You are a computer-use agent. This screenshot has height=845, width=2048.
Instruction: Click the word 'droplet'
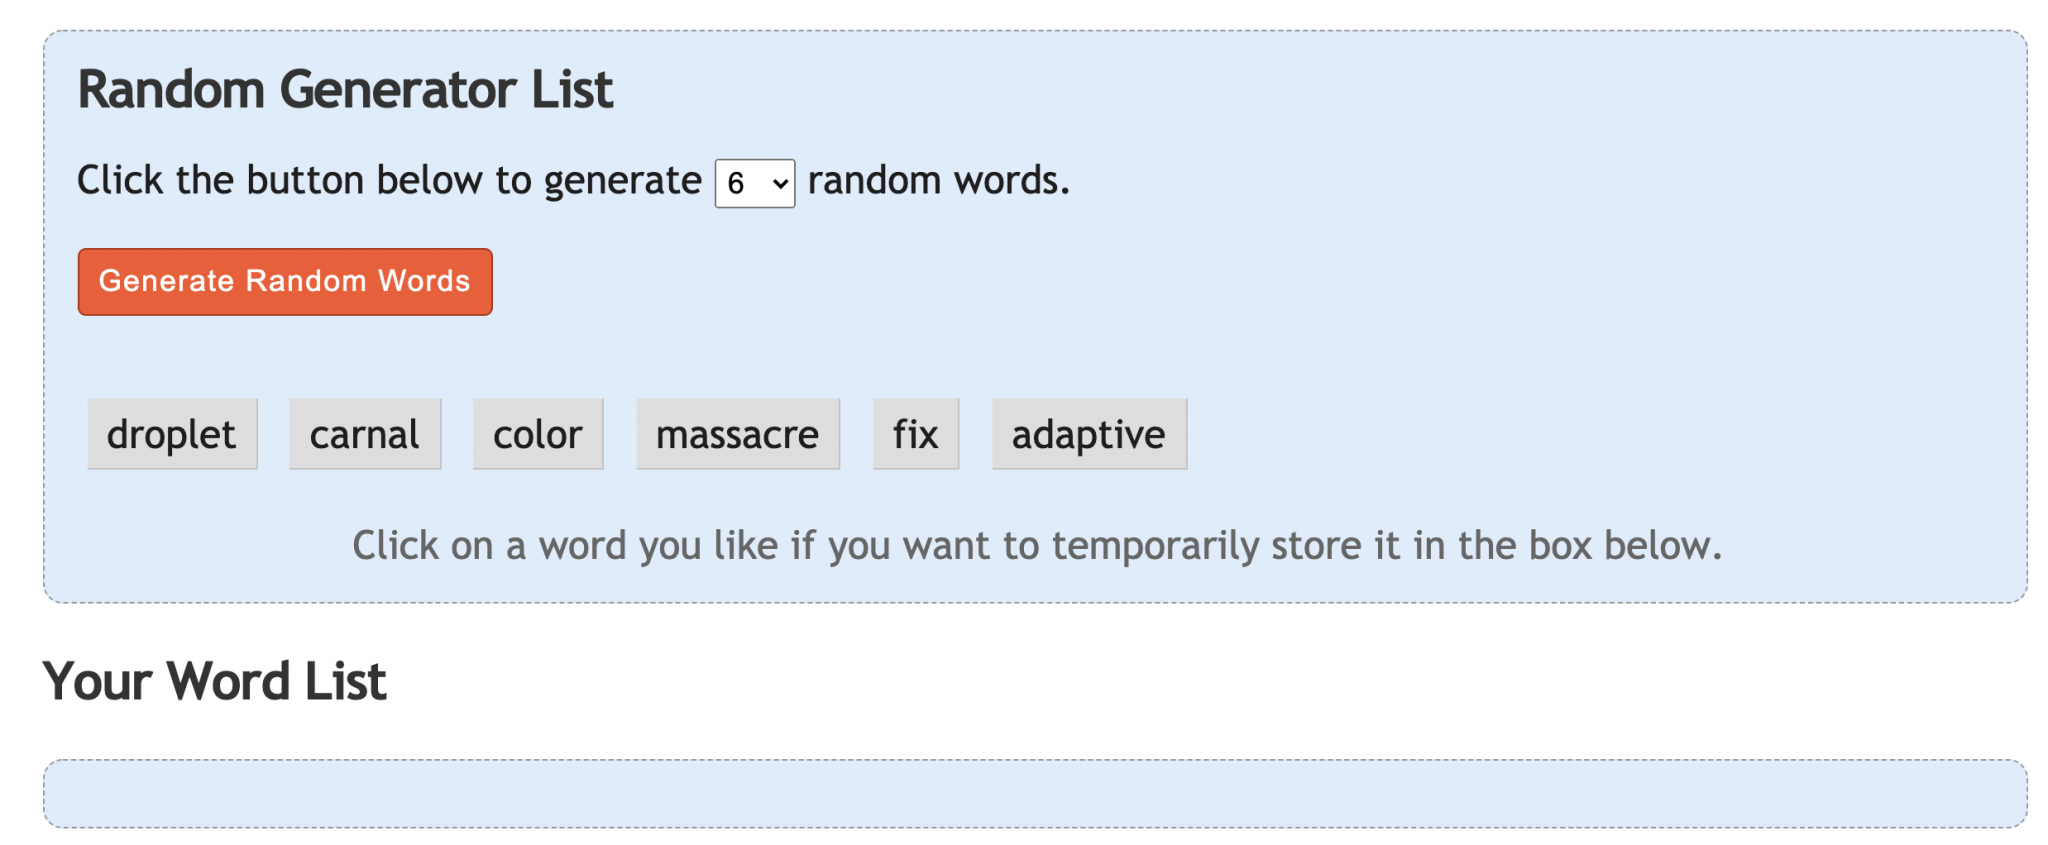(x=172, y=434)
